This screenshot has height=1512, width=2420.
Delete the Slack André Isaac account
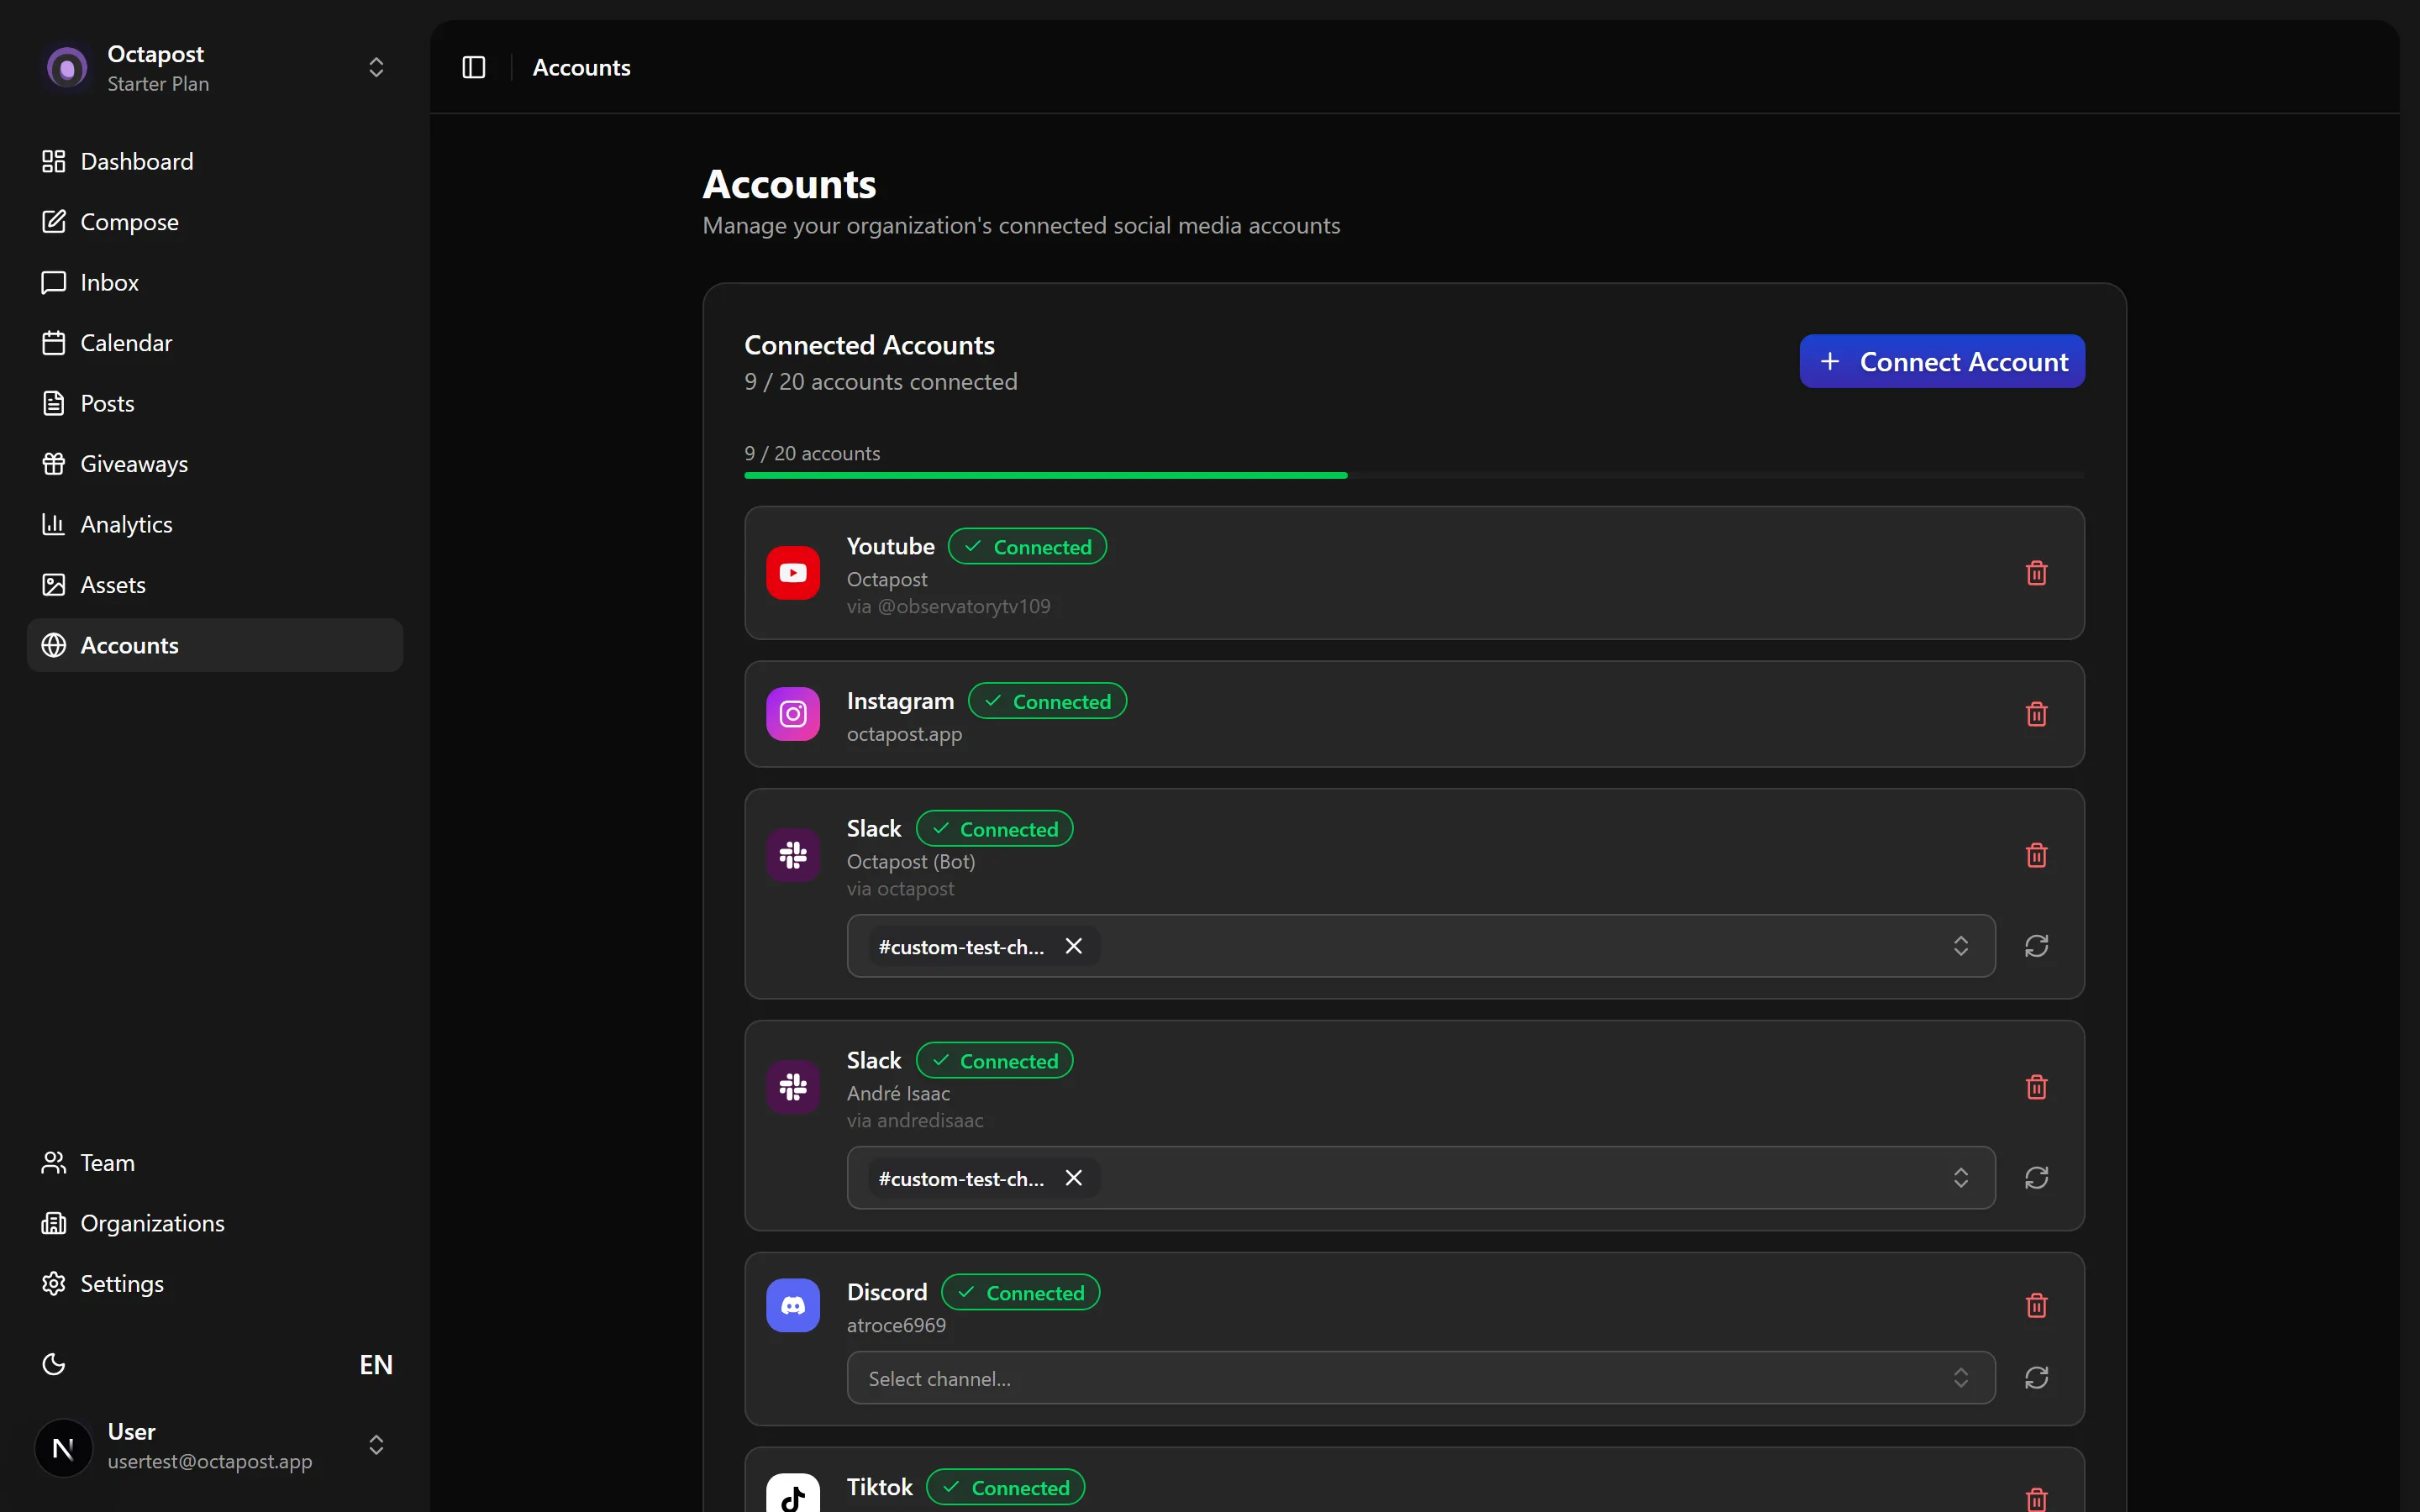(x=2036, y=1087)
